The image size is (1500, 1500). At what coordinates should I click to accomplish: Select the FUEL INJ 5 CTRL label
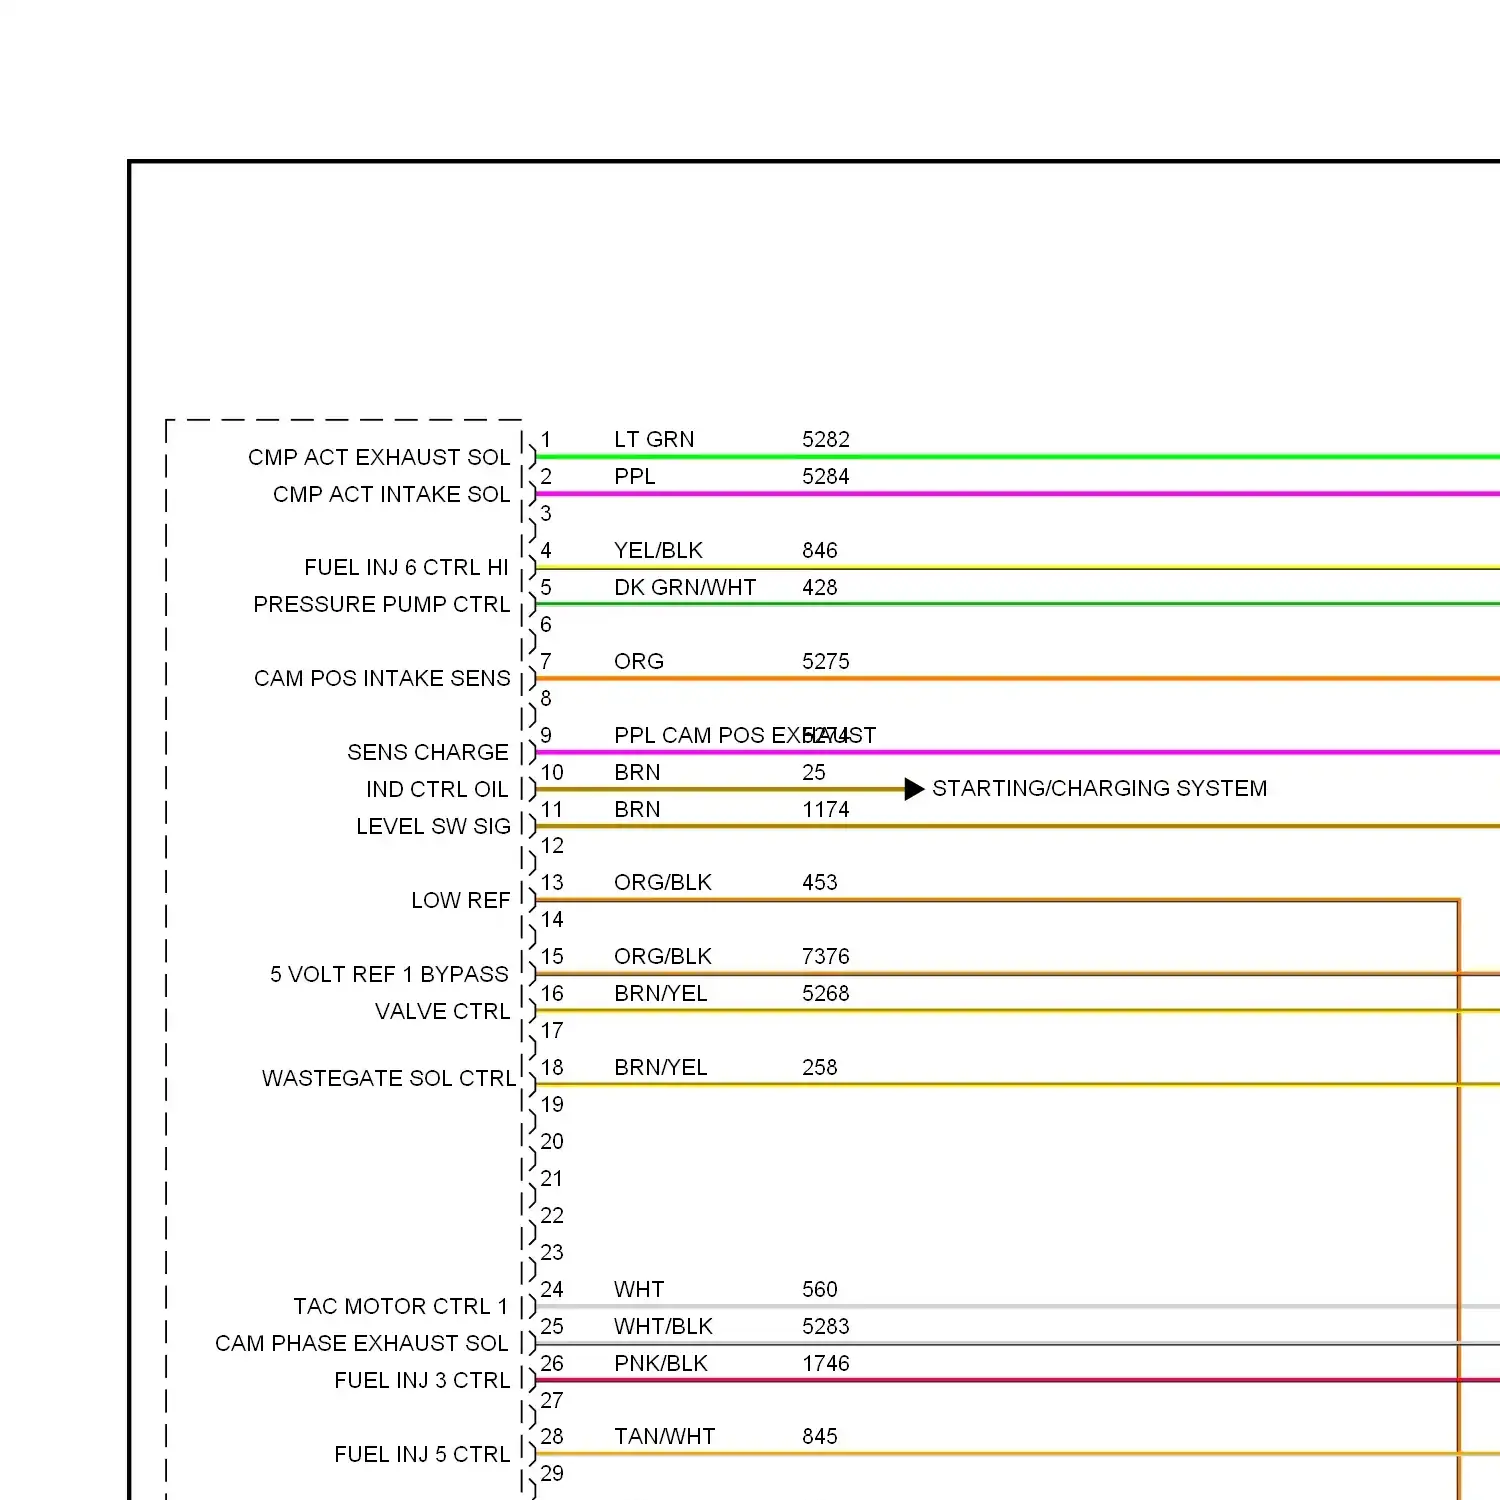[422, 1455]
